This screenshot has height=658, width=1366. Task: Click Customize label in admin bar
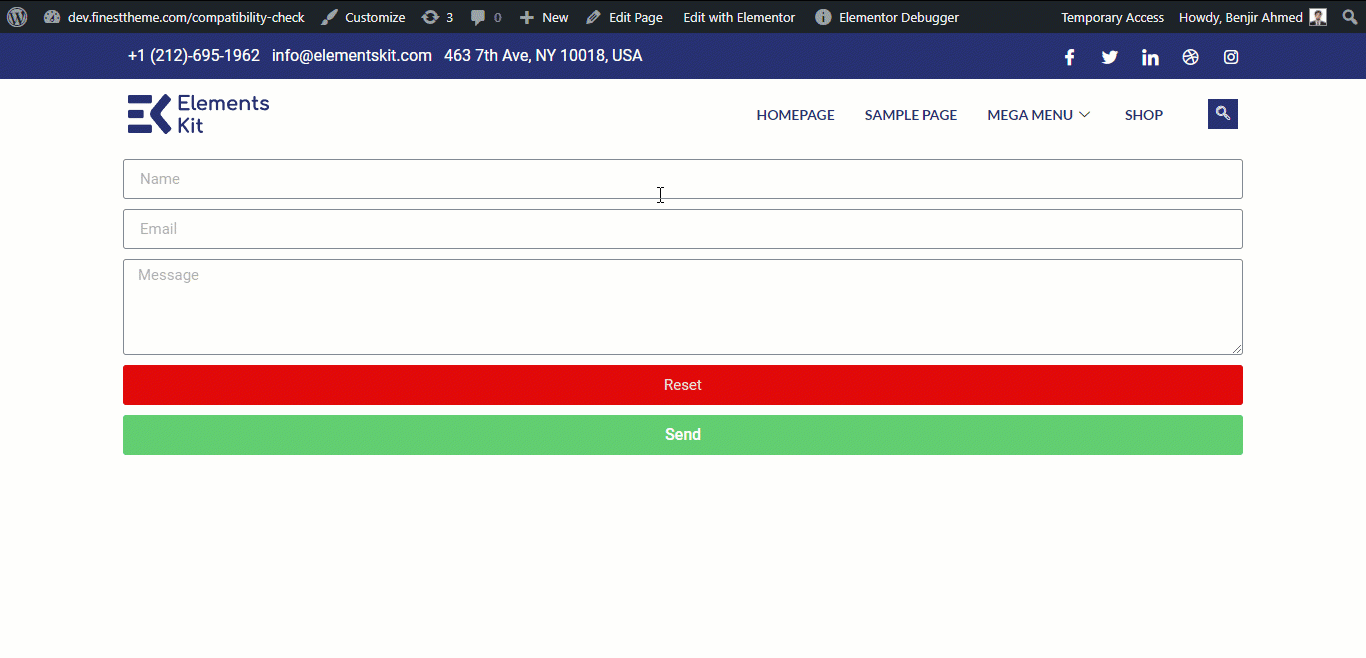pos(375,17)
